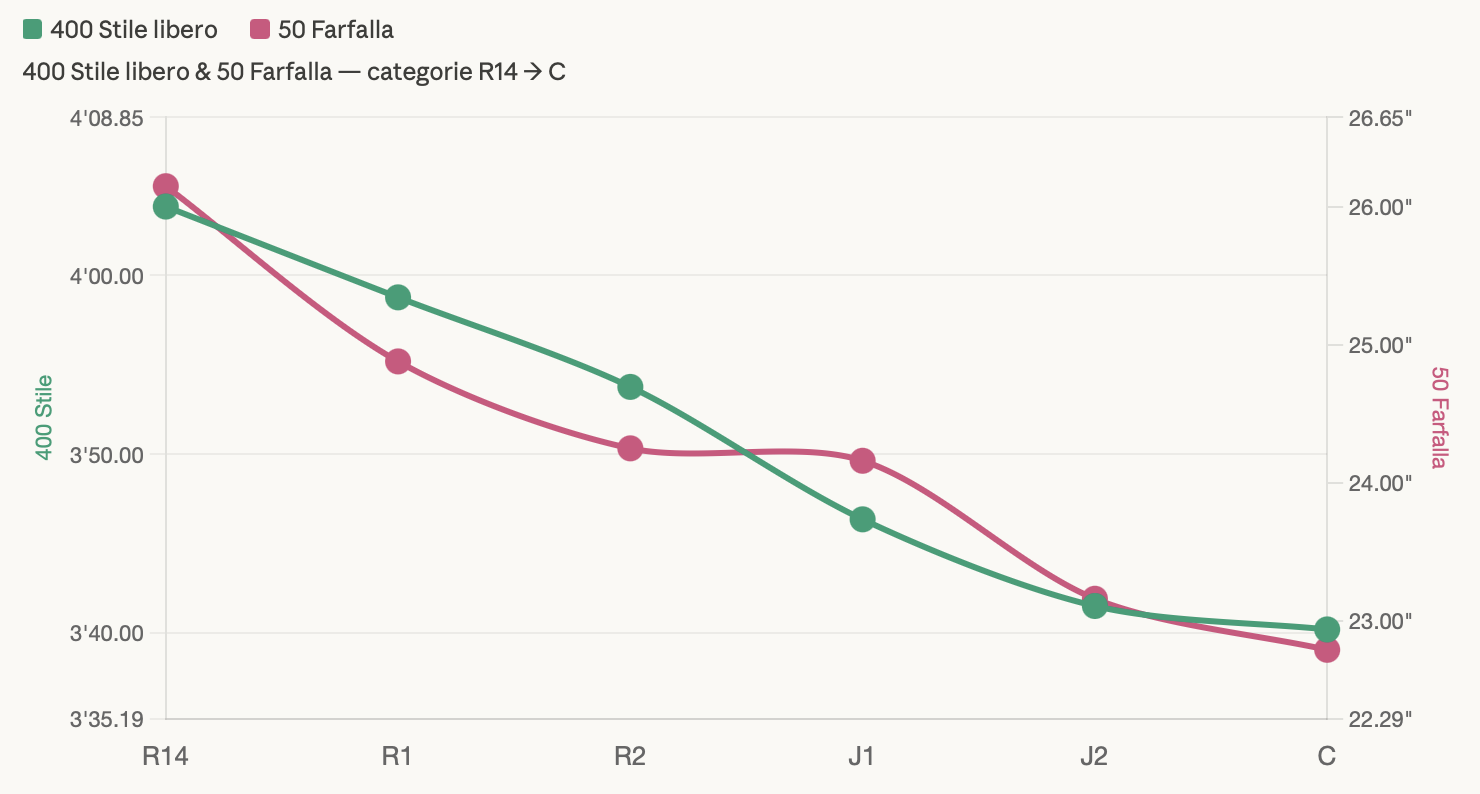Click the green 400 Stile libero legend swatch
The width and height of the screenshot is (1480, 794).
click(32, 30)
